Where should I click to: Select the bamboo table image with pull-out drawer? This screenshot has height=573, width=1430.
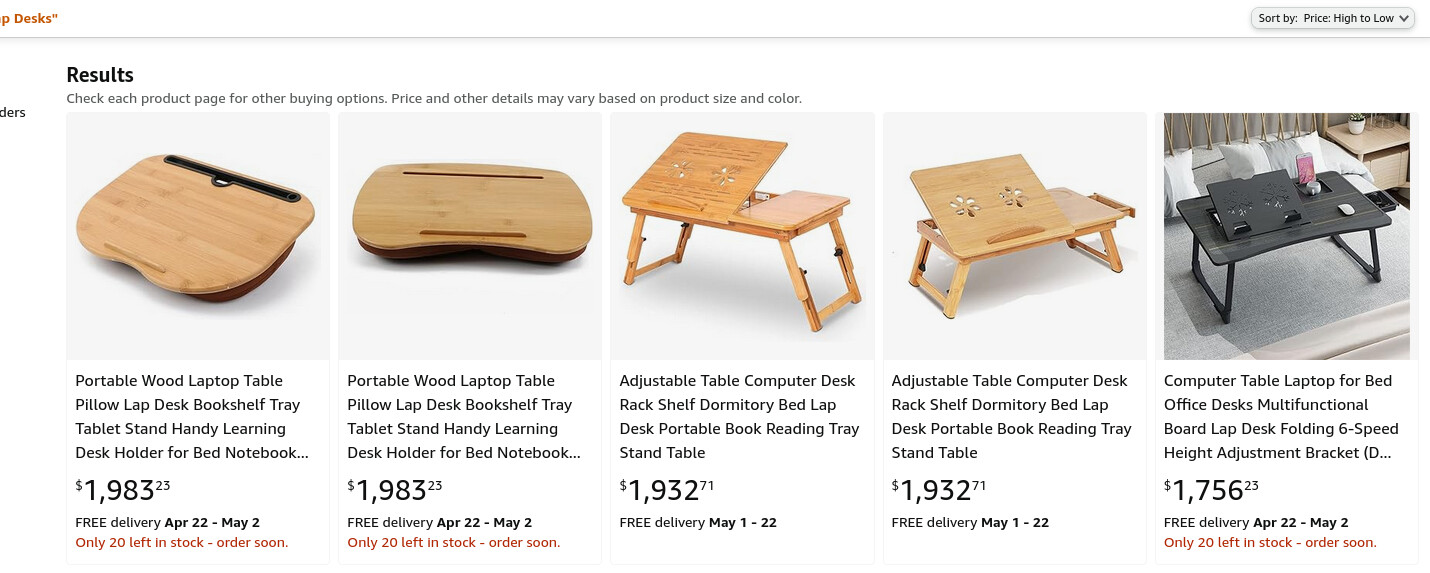coord(1014,235)
